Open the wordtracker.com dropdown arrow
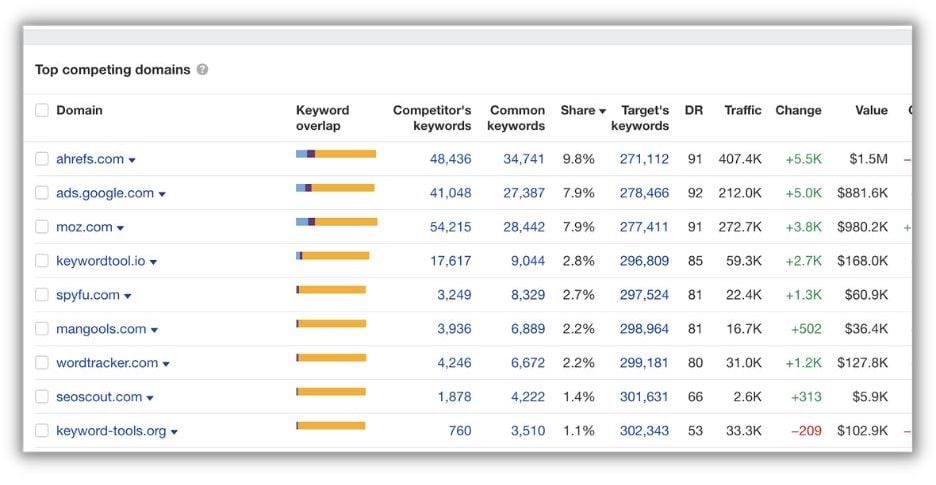 pos(166,364)
